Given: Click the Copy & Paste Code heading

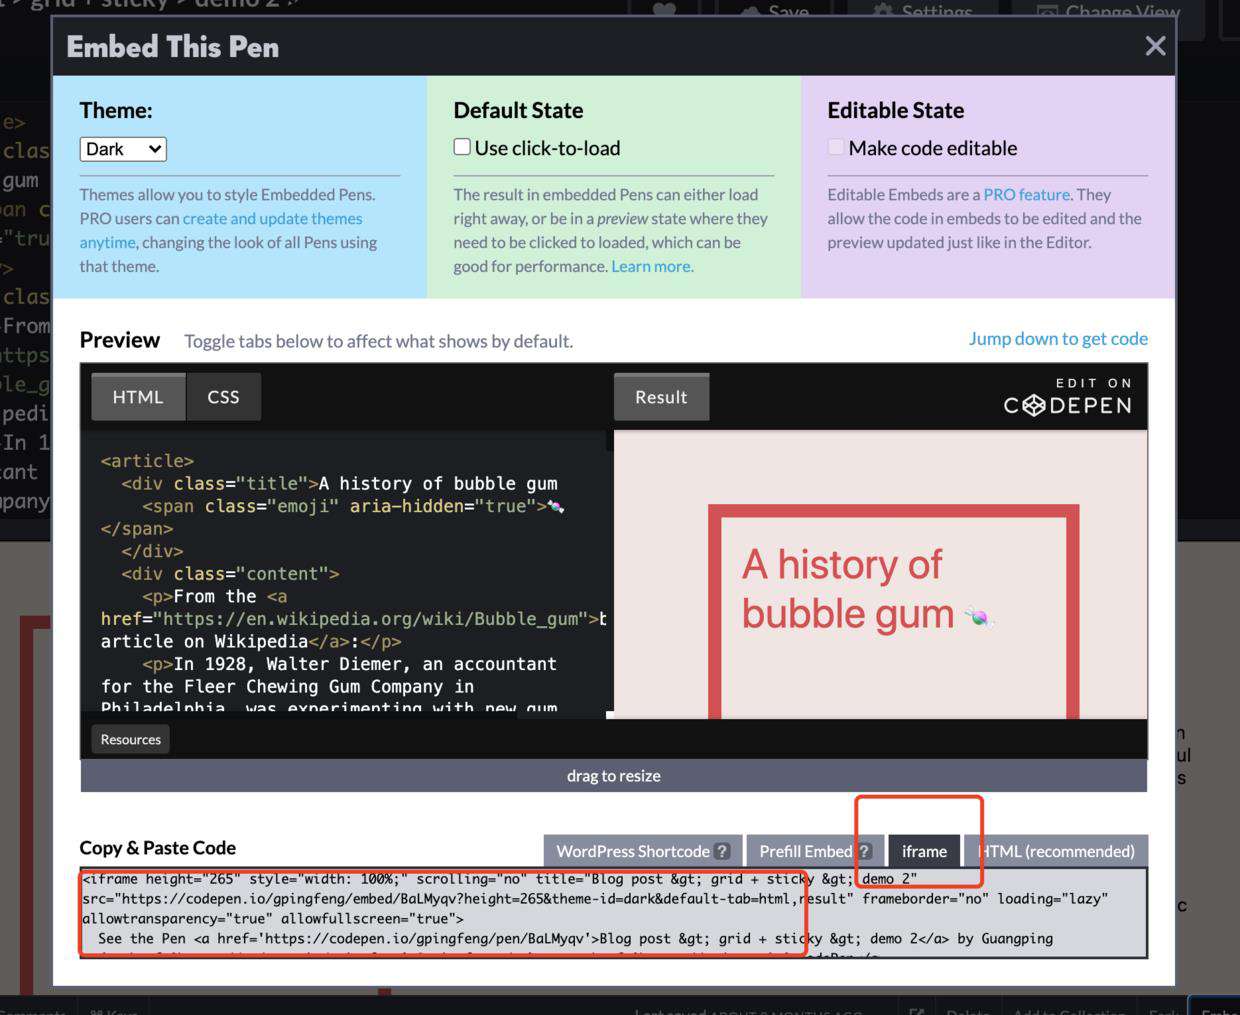Looking at the screenshot, I should pyautogui.click(x=158, y=848).
